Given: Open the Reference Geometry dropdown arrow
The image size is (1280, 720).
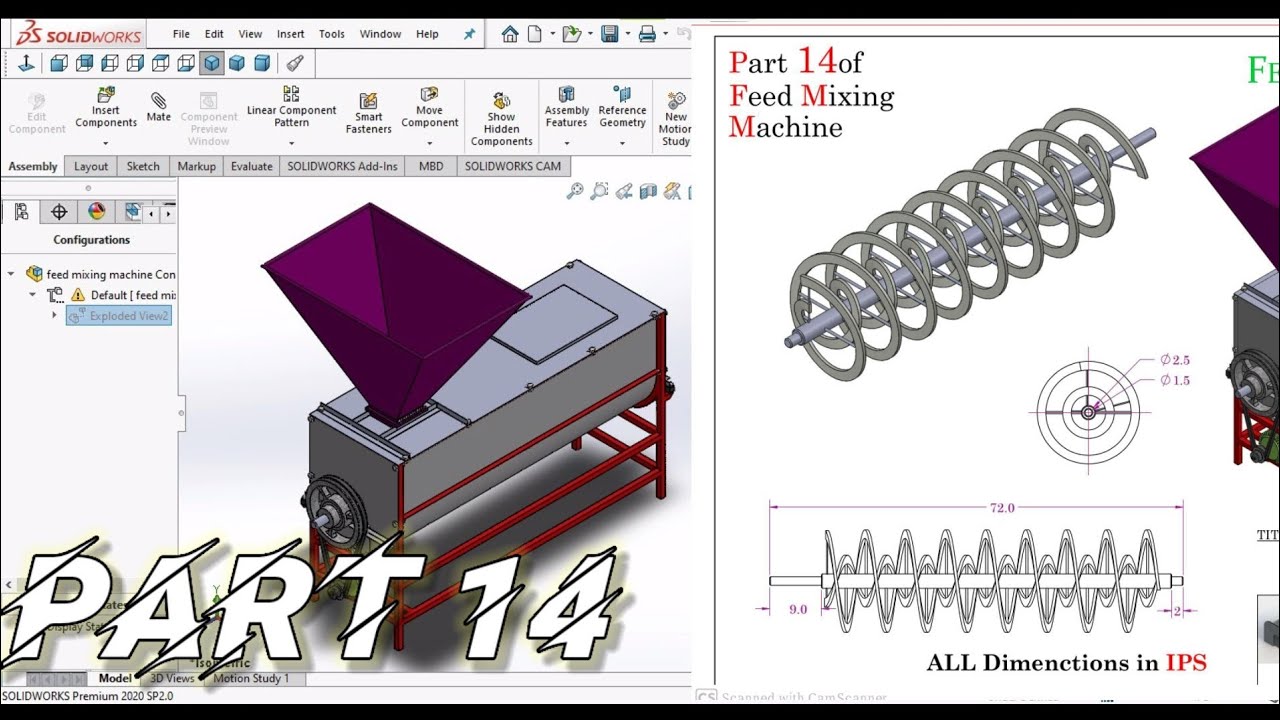Looking at the screenshot, I should click(622, 143).
